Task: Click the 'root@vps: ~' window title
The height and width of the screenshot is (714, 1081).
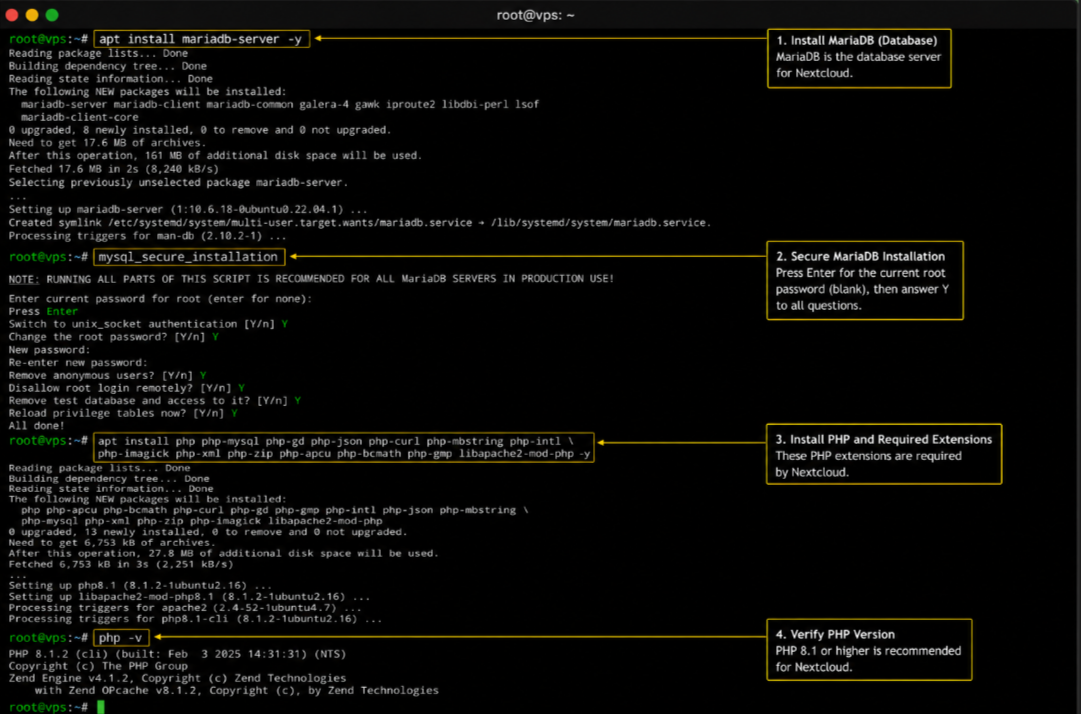Action: (535, 15)
